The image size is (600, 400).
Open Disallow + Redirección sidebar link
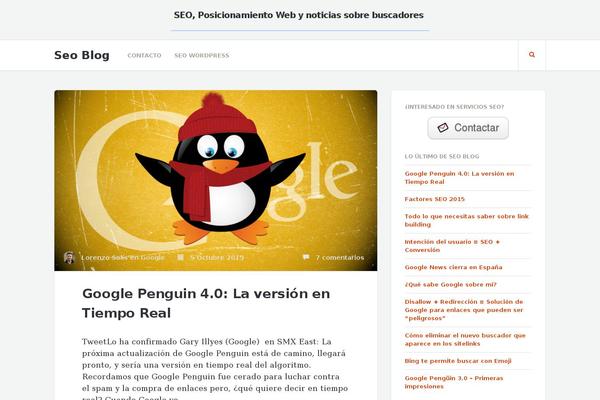click(464, 310)
